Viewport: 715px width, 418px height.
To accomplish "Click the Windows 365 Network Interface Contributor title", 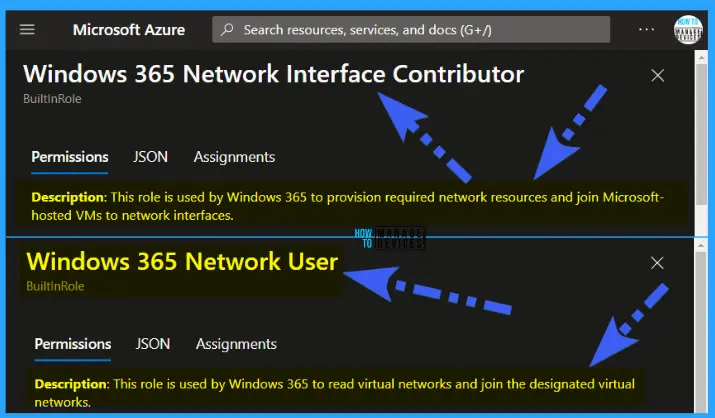I will click(274, 74).
